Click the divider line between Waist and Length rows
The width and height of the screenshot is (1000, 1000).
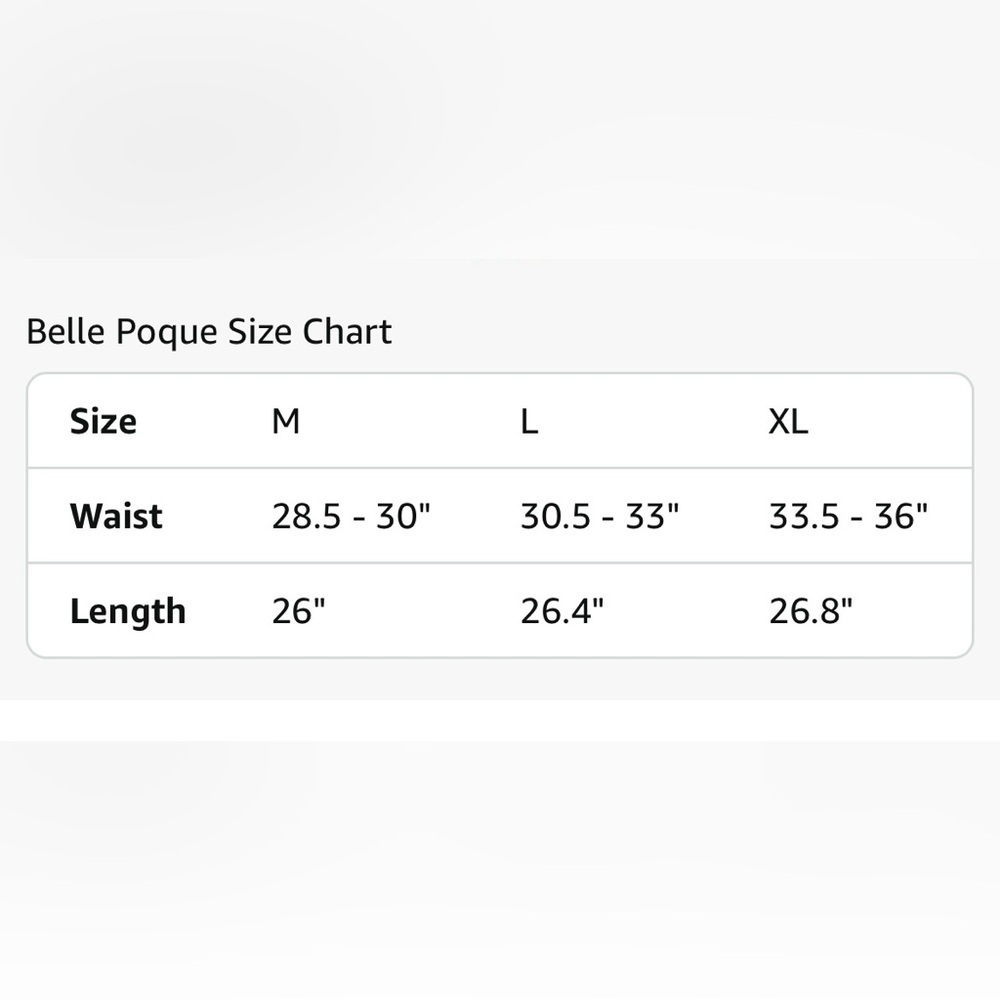500,563
